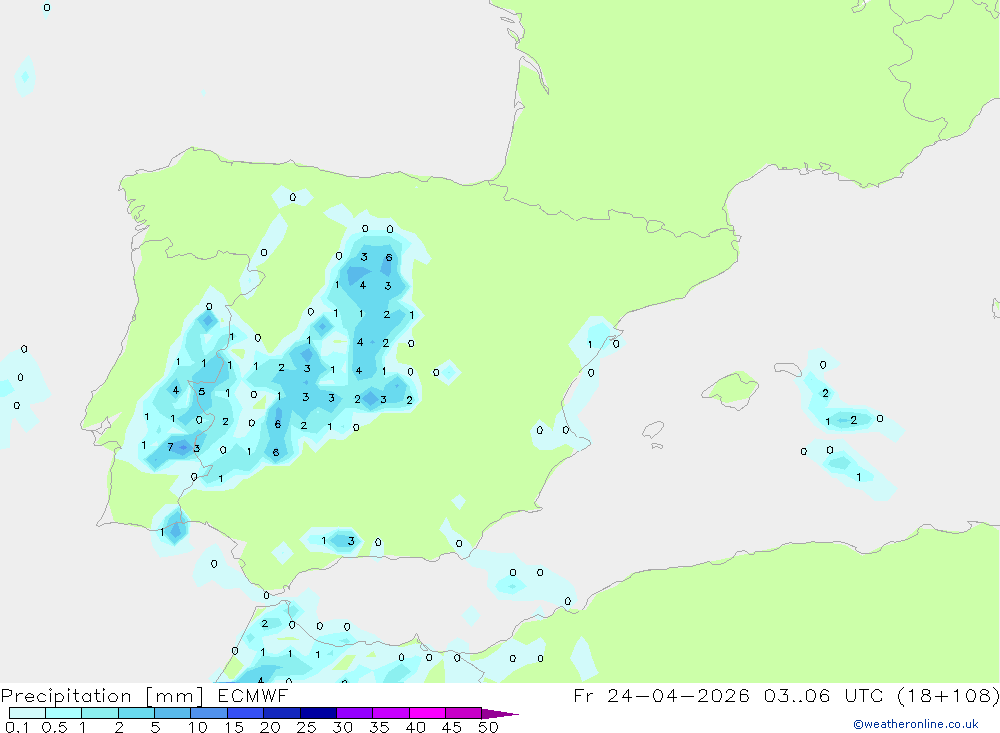Pick the legend swatch between 45 and 50
The image size is (1000, 733).
click(x=464, y=713)
